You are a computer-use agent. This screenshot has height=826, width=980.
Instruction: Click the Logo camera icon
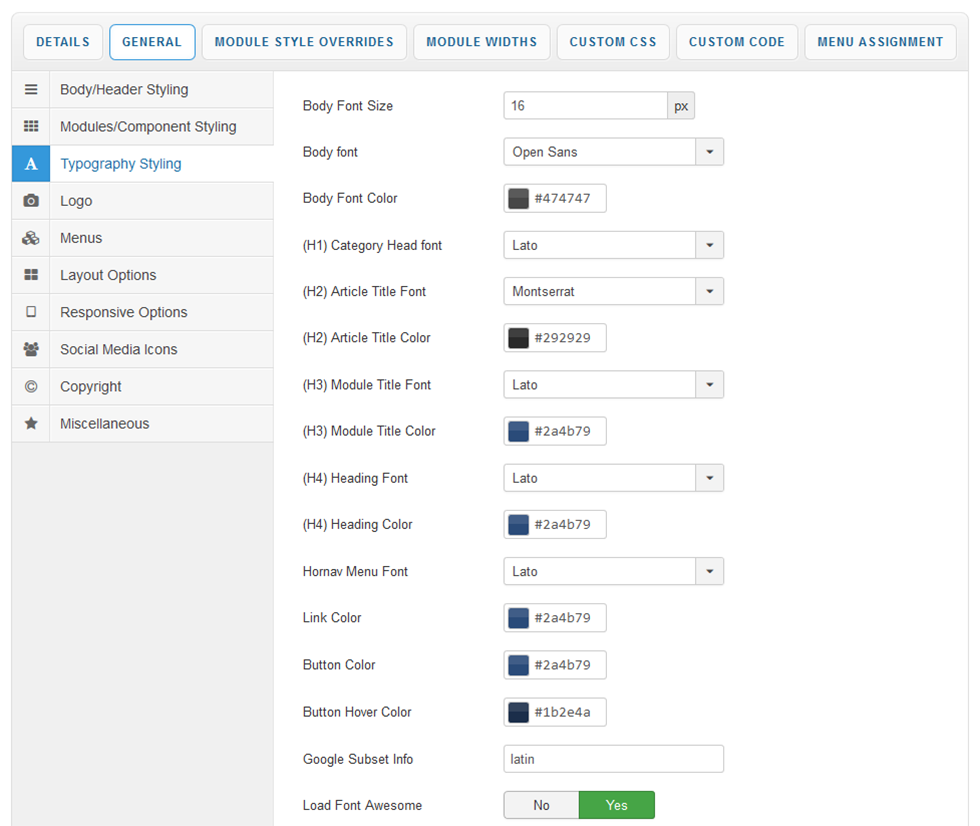coord(31,201)
